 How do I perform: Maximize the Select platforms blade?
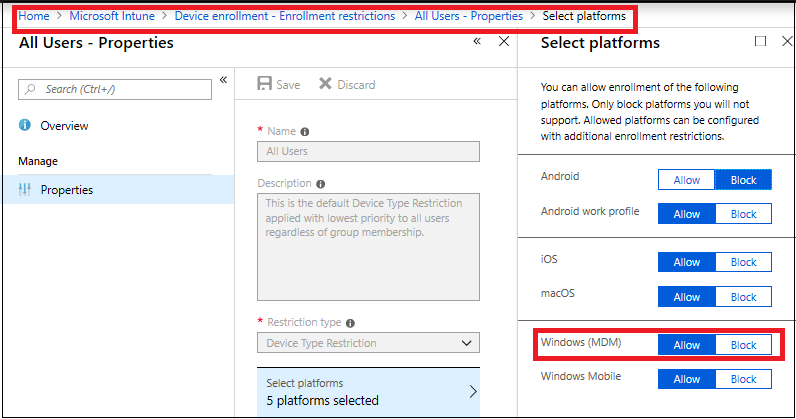(760, 42)
